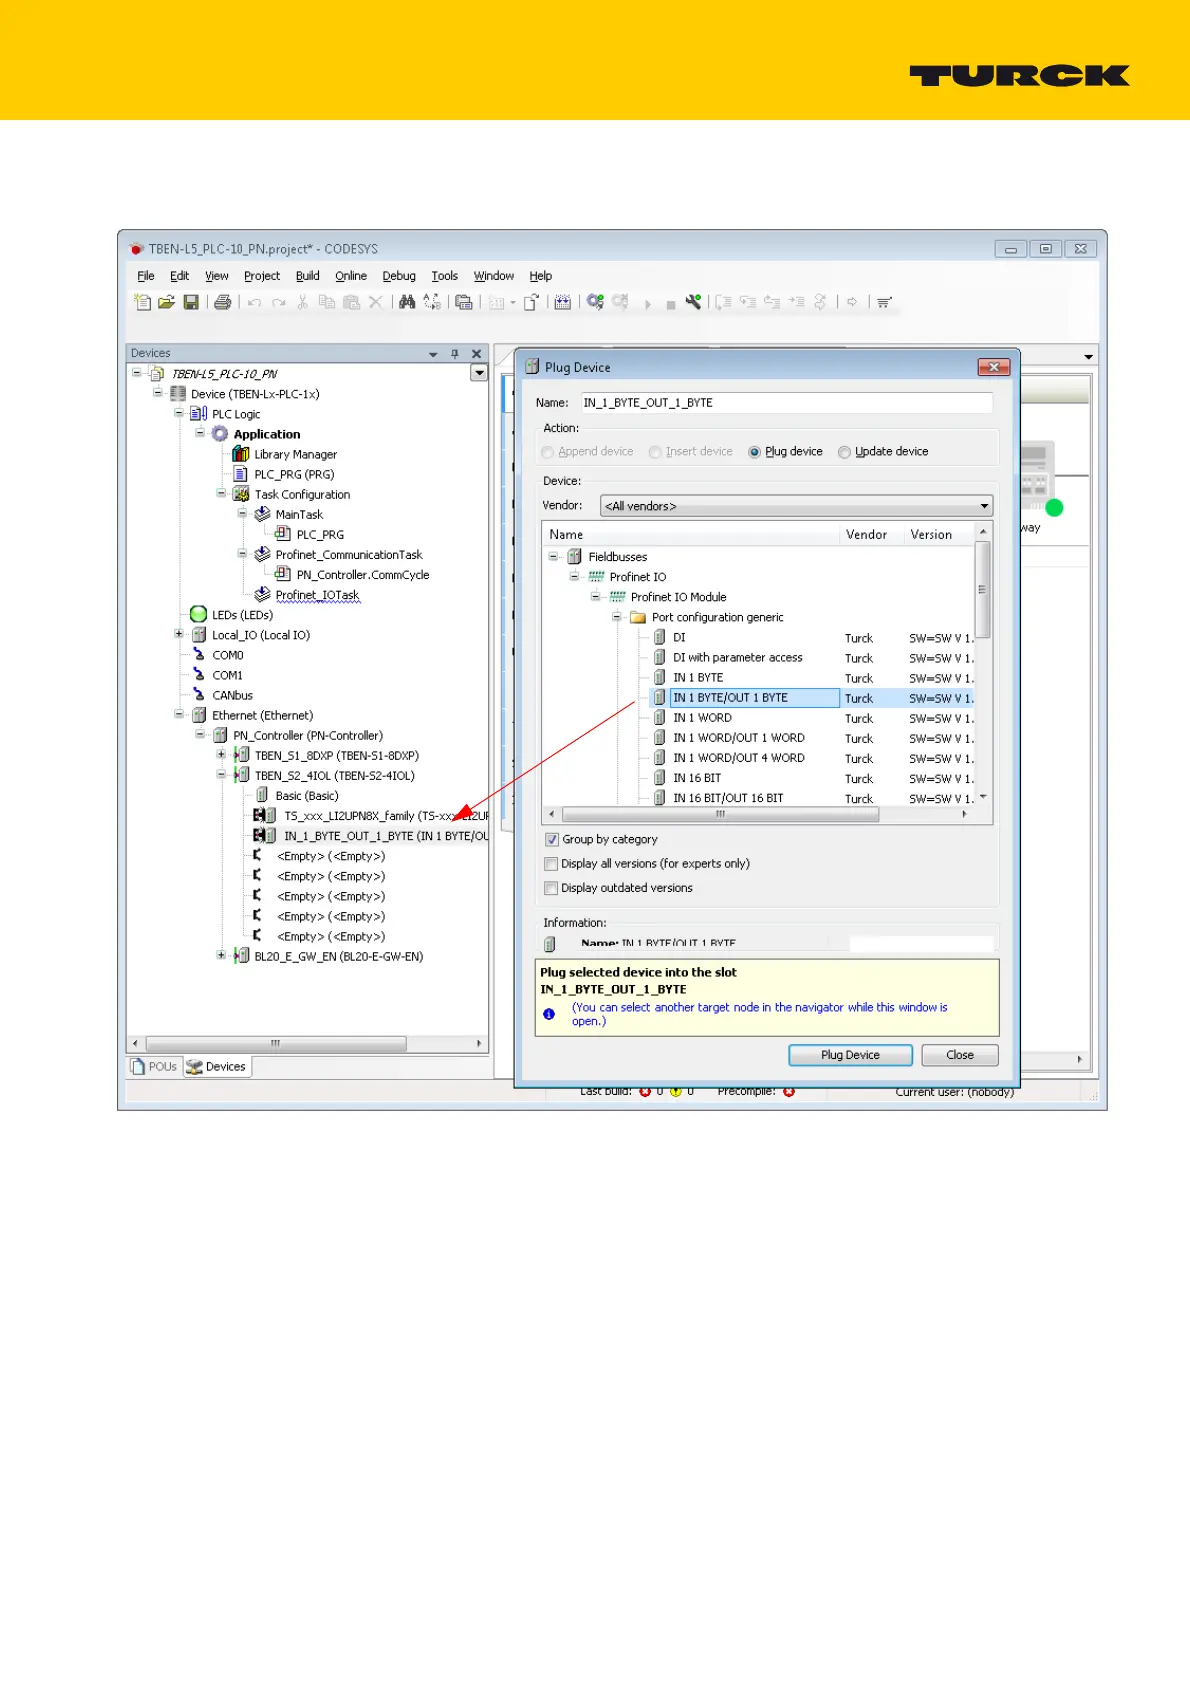This screenshot has height=1684, width=1190.
Task: Select the Update device radio button
Action: pos(845,452)
